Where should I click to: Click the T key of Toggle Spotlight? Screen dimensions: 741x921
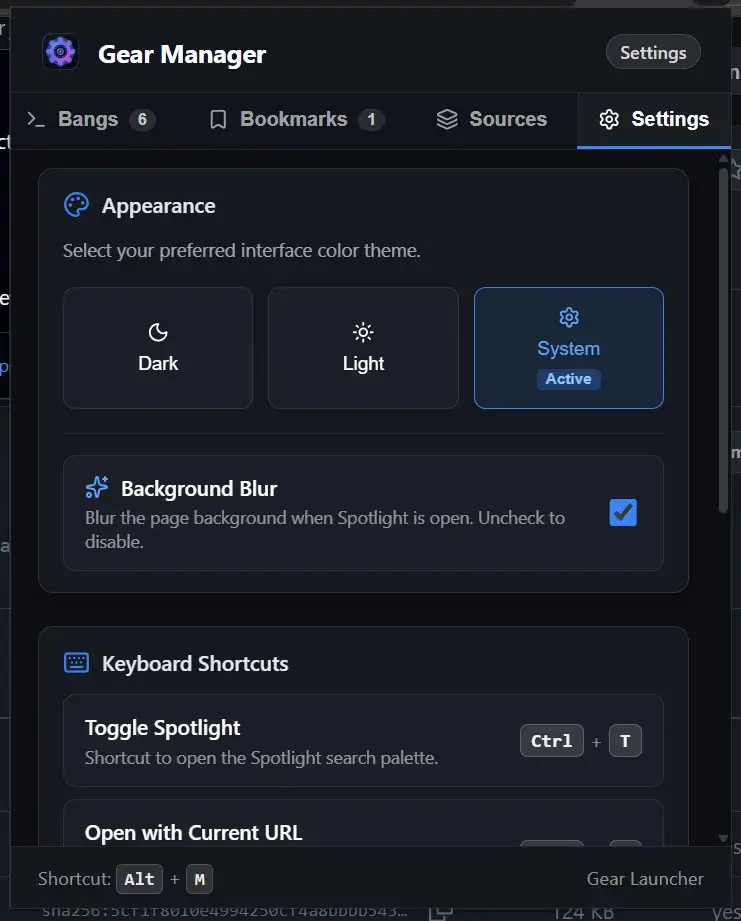tap(625, 741)
